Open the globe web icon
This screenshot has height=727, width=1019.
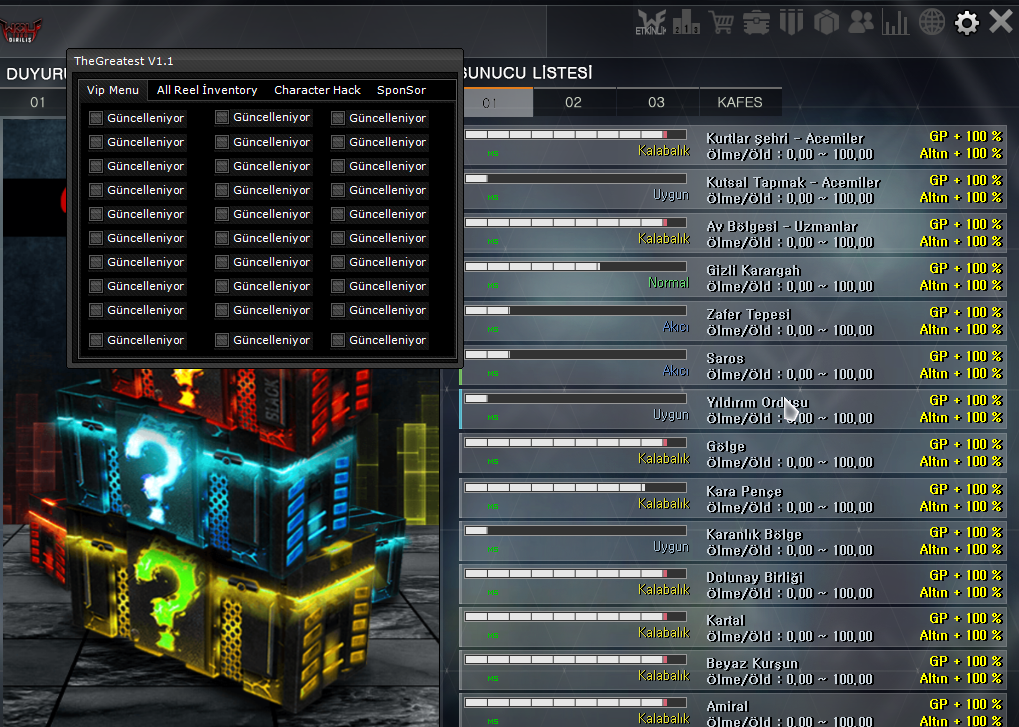[931, 22]
